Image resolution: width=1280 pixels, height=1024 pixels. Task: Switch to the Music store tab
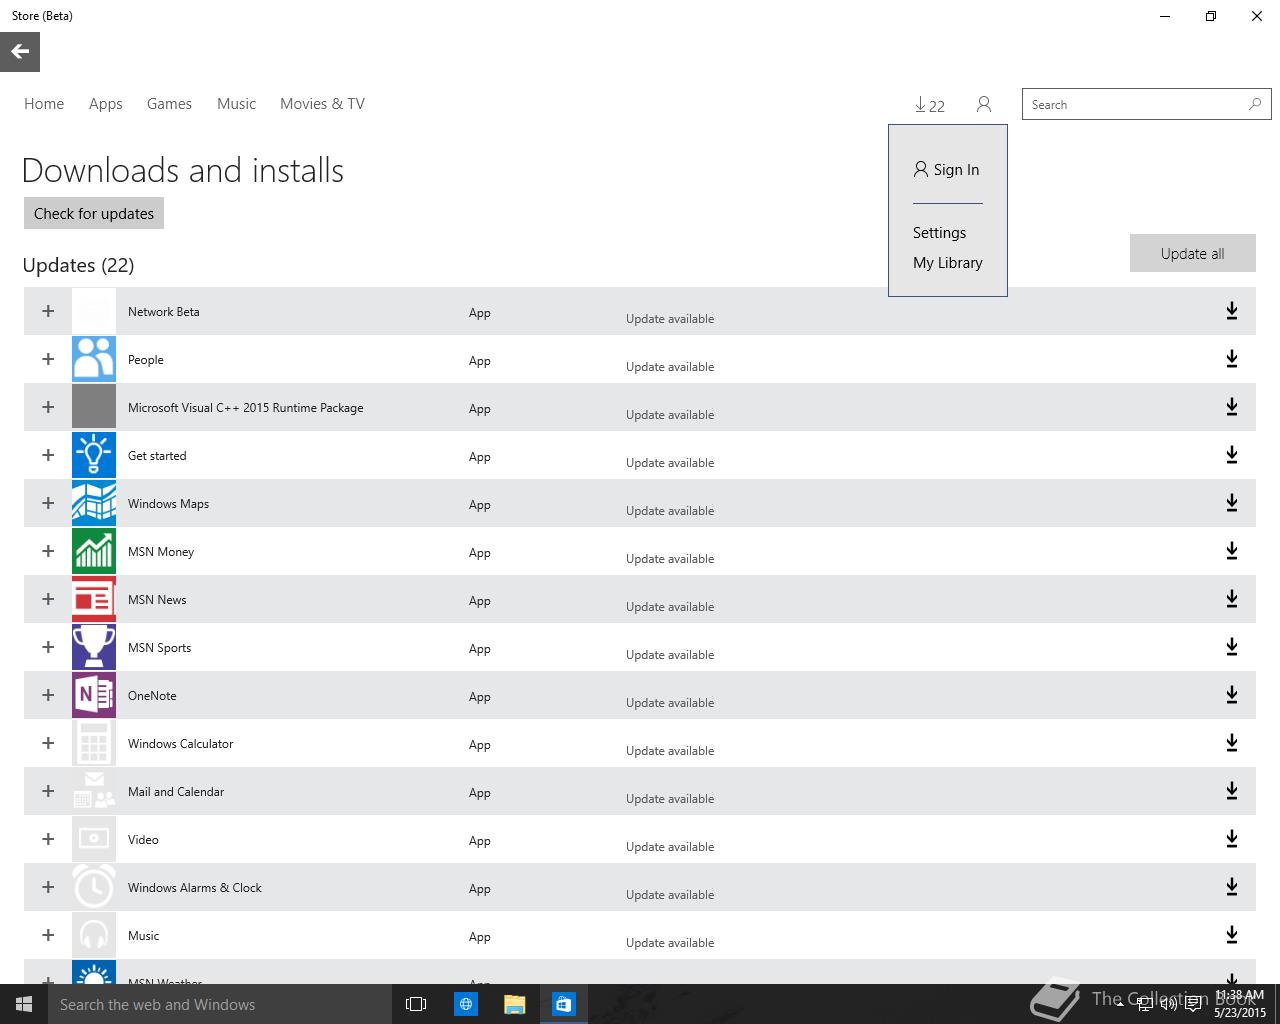(x=236, y=104)
